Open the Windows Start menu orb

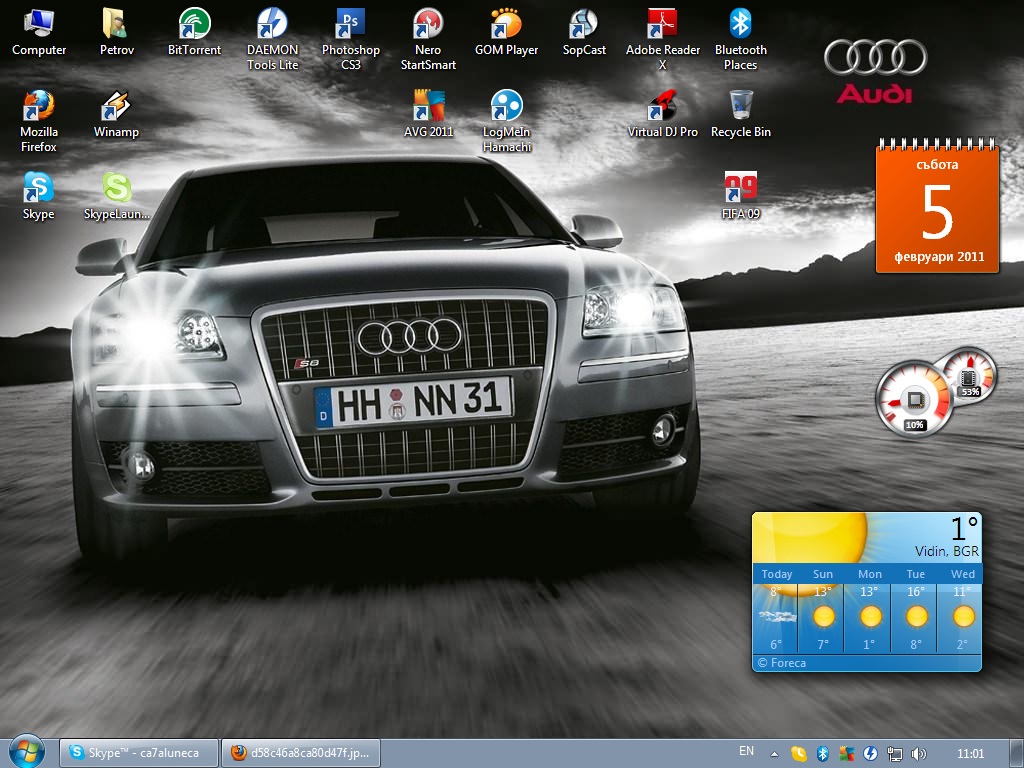pyautogui.click(x=27, y=751)
